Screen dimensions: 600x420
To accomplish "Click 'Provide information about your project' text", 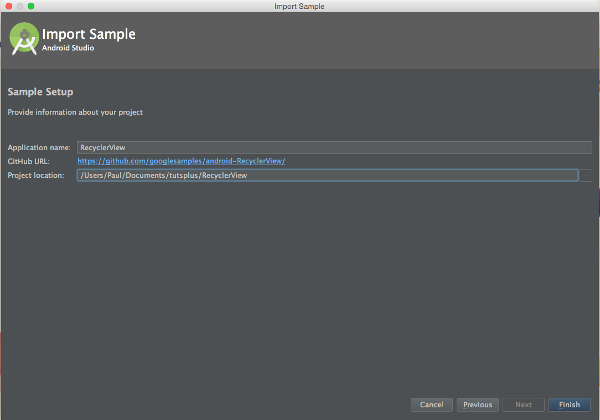I will click(75, 112).
